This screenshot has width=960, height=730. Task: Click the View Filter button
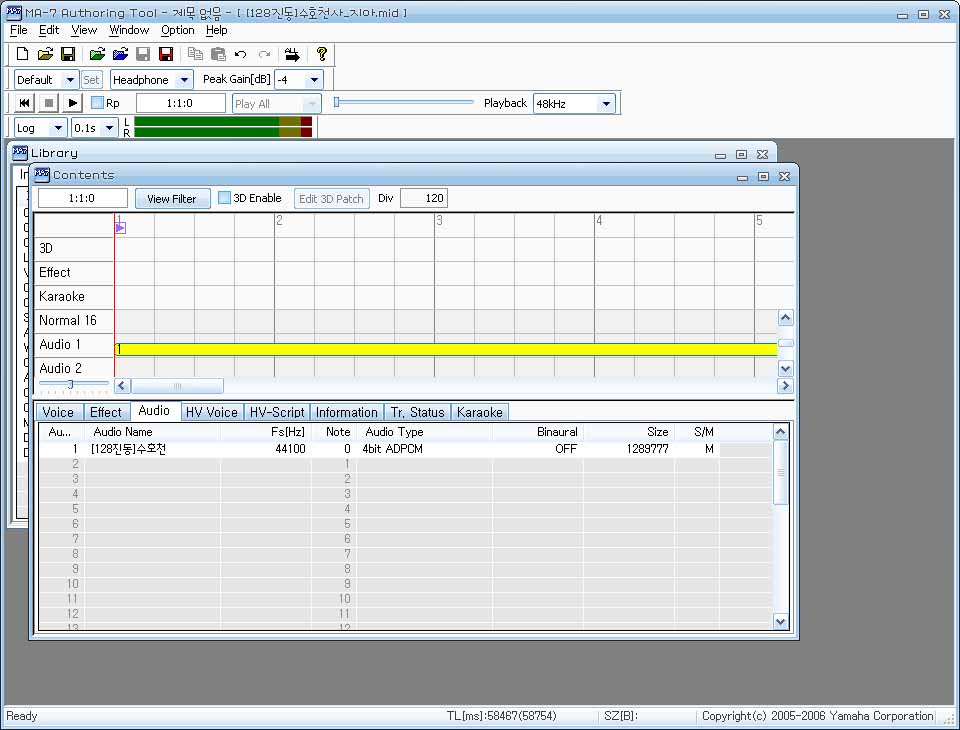coord(172,198)
